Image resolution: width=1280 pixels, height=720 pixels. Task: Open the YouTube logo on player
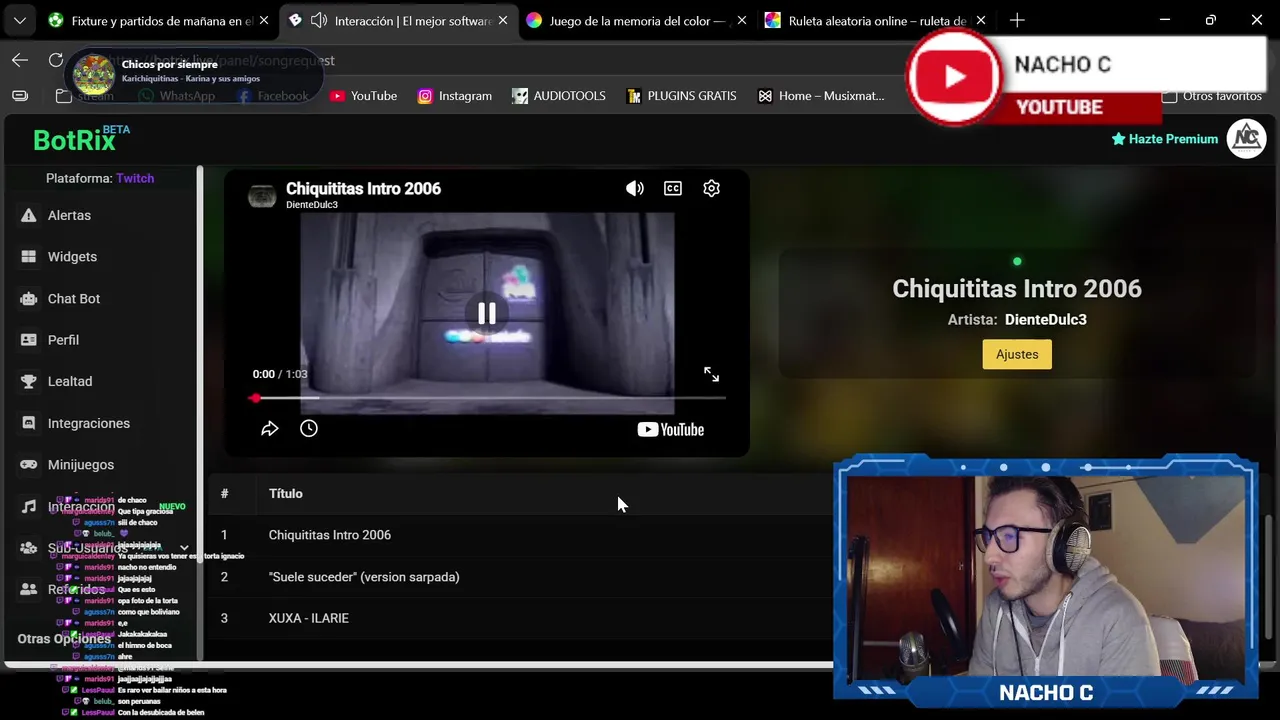[x=671, y=430]
